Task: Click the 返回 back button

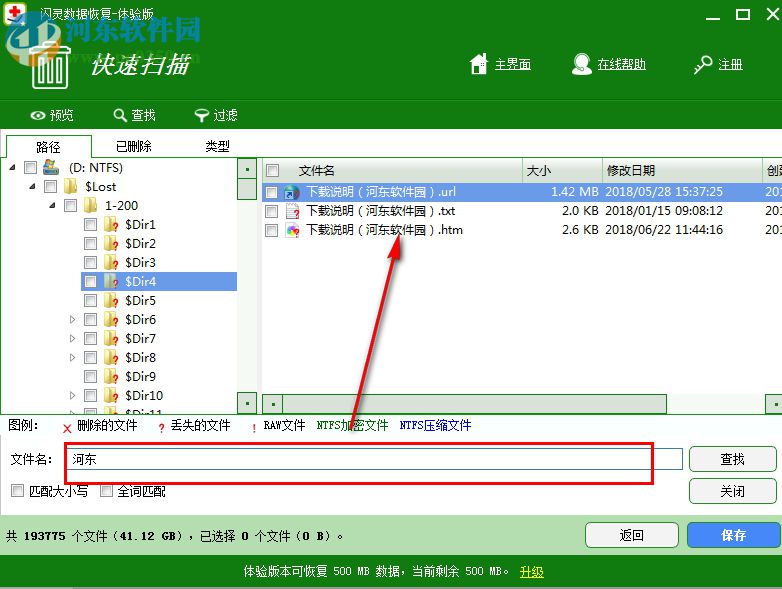Action: click(x=631, y=535)
